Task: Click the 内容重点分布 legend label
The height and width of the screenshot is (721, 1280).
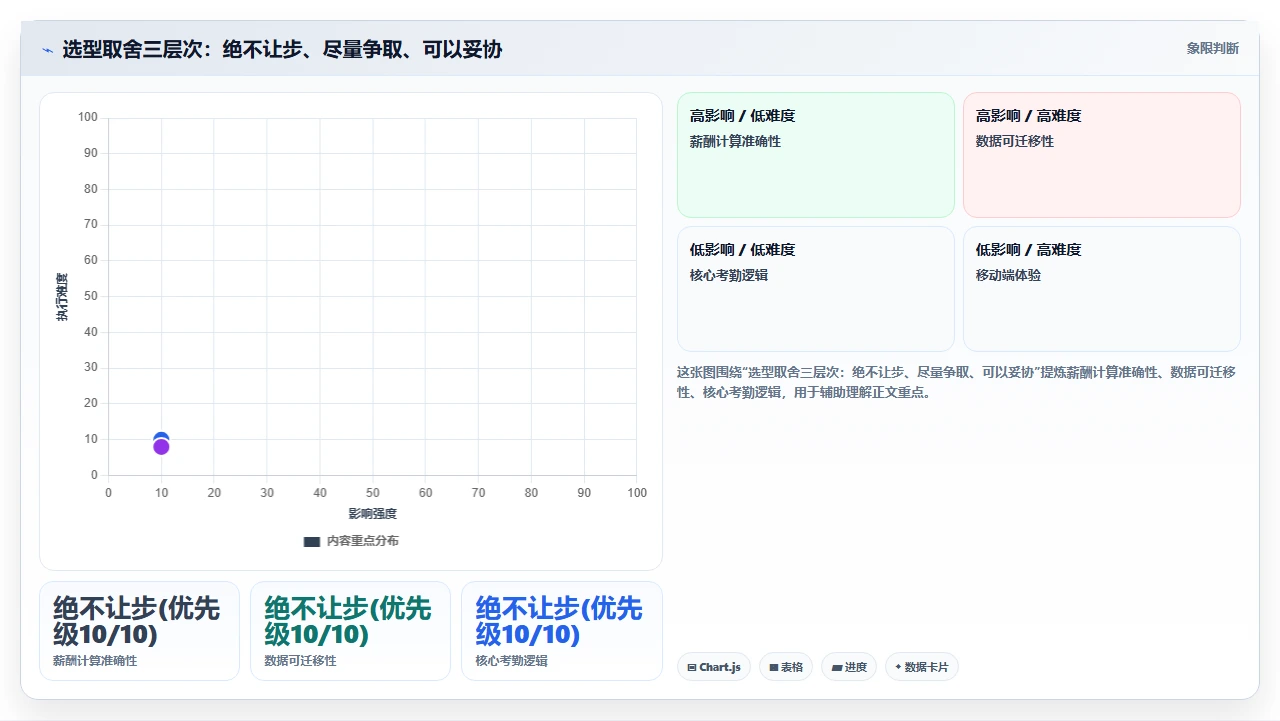Action: pyautogui.click(x=362, y=541)
